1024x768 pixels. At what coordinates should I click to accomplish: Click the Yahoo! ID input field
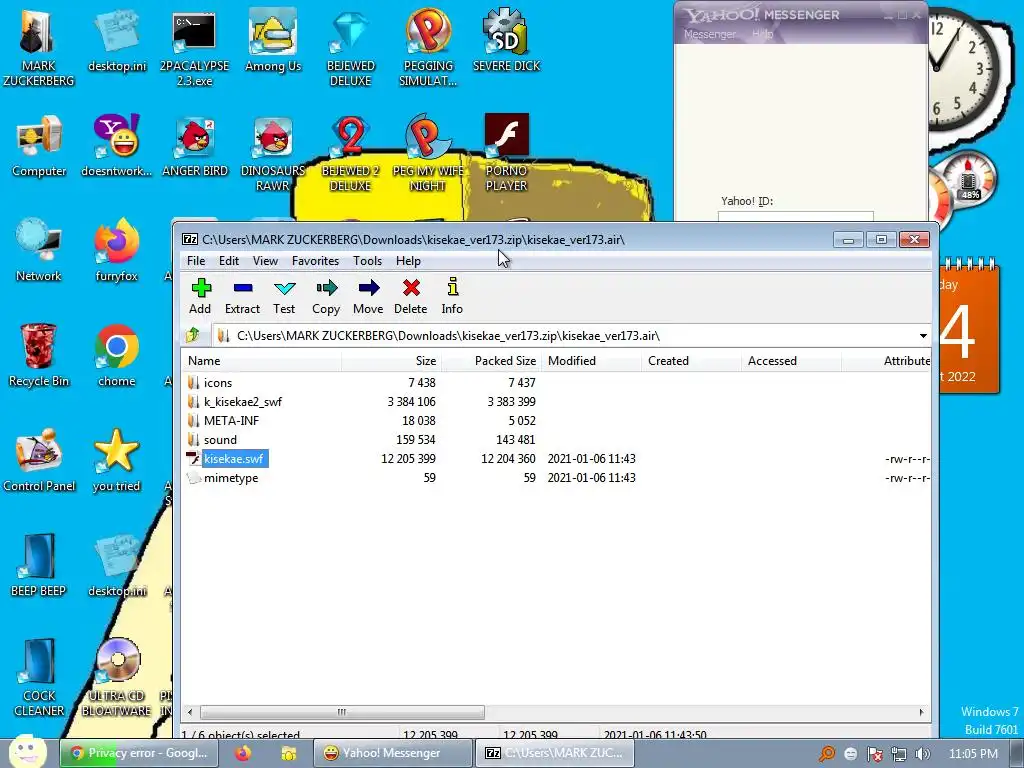pos(795,216)
